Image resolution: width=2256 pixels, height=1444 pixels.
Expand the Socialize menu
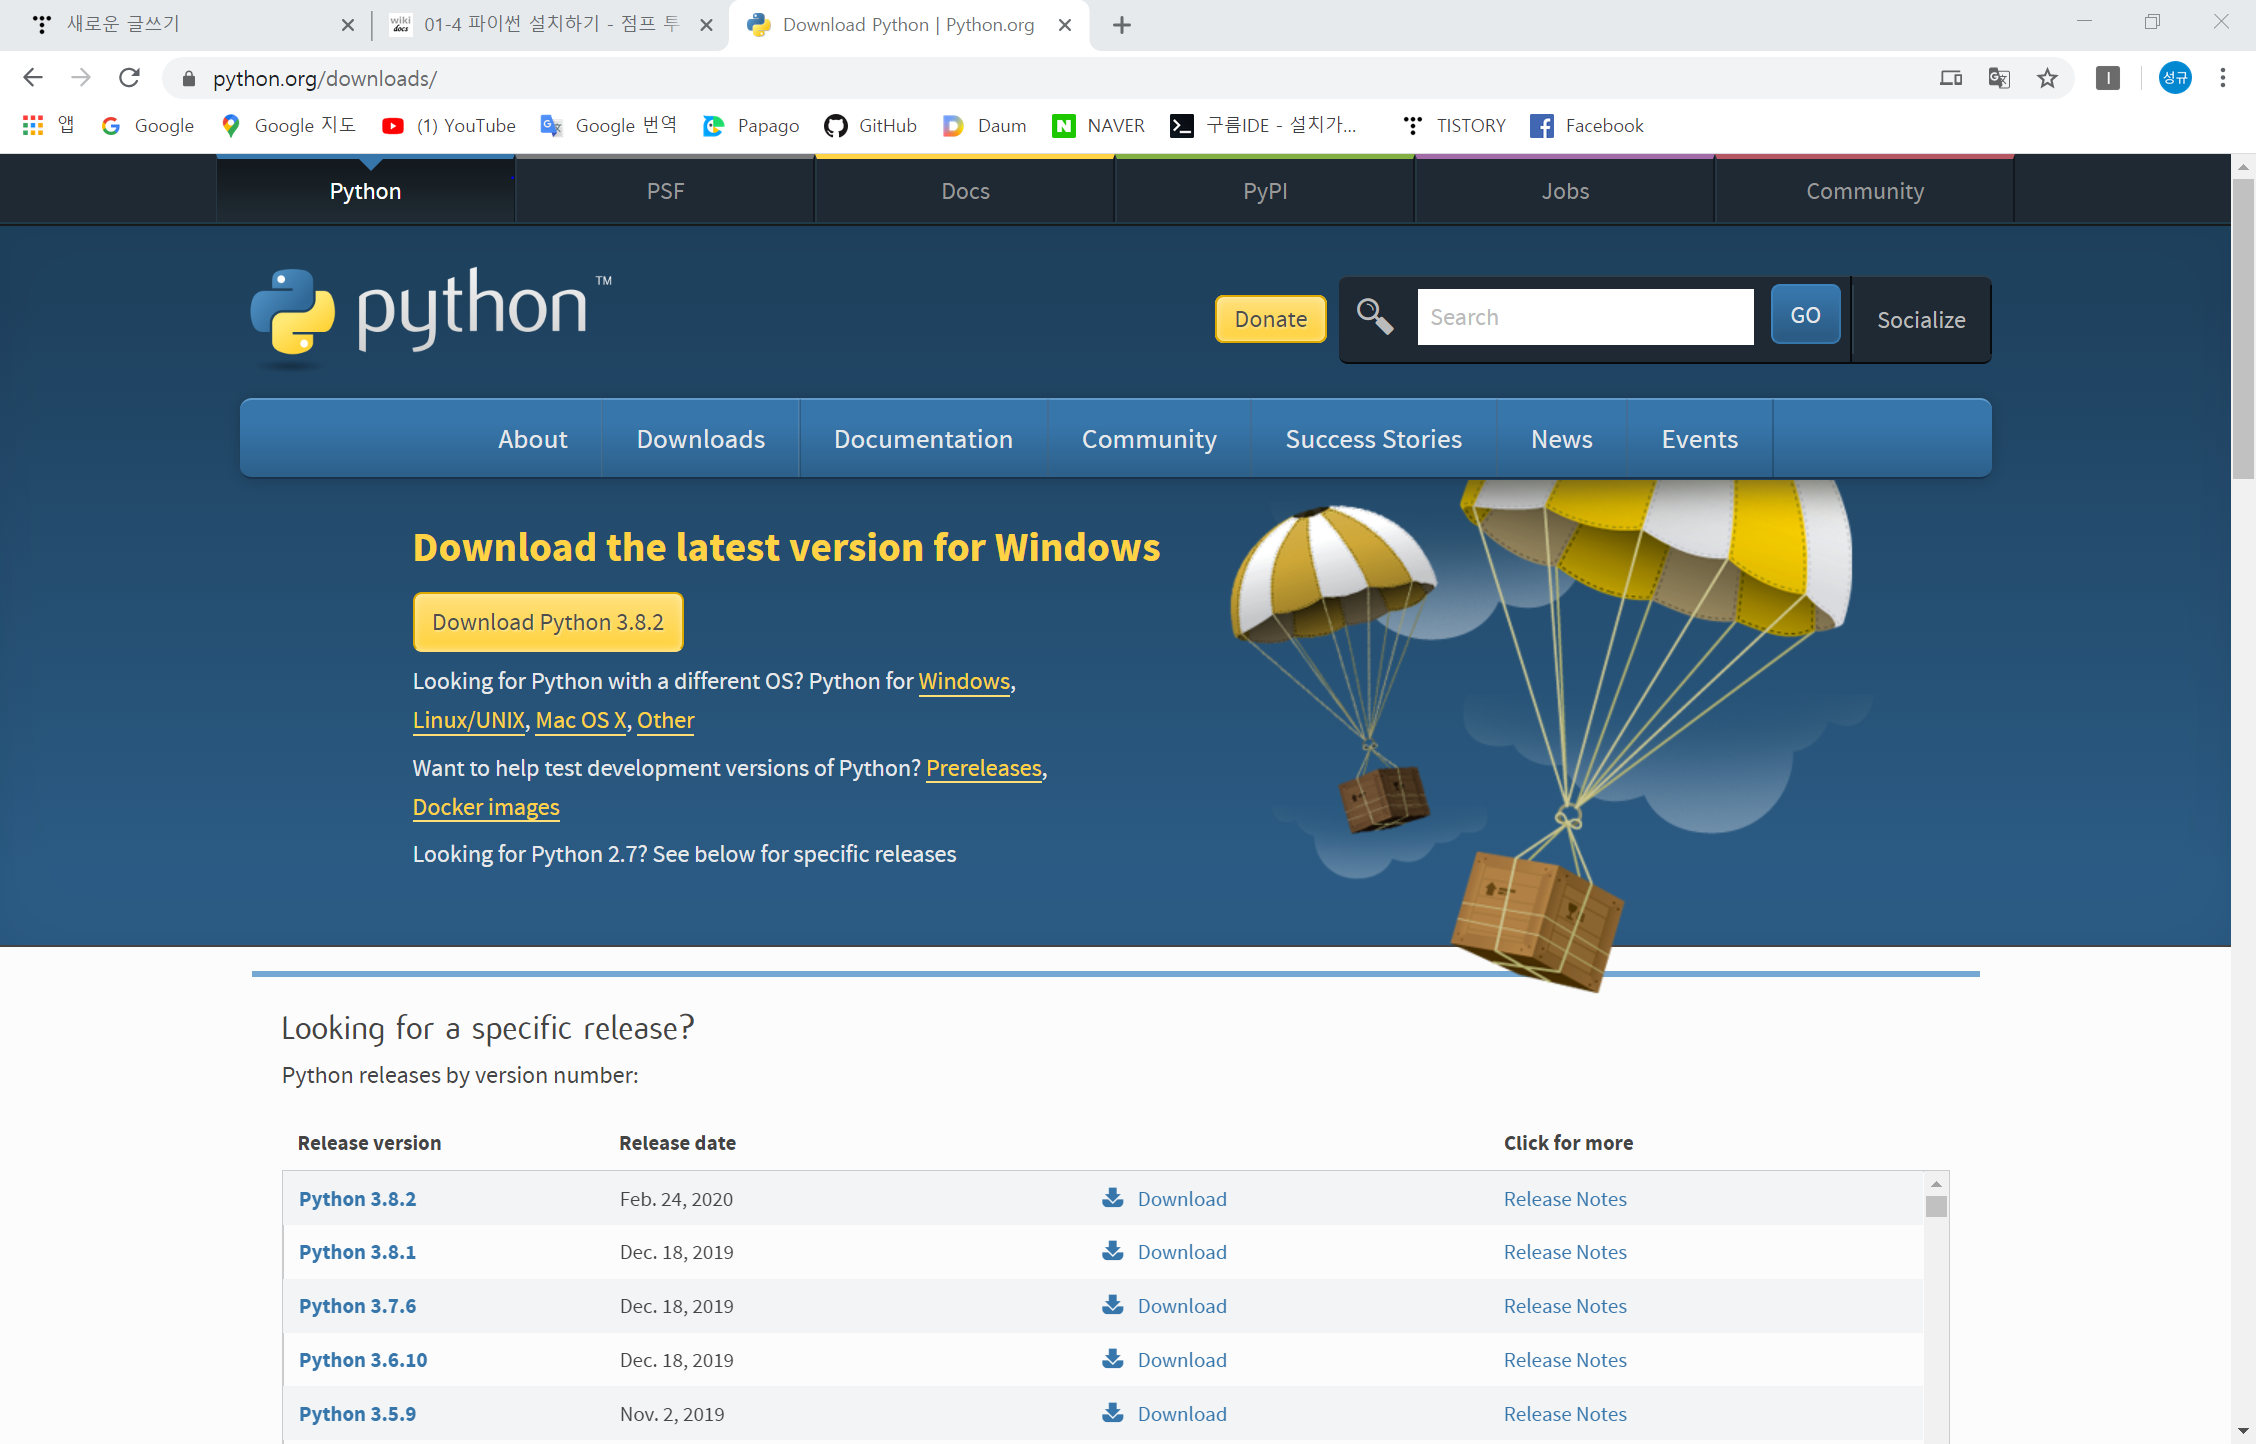[x=1920, y=320]
